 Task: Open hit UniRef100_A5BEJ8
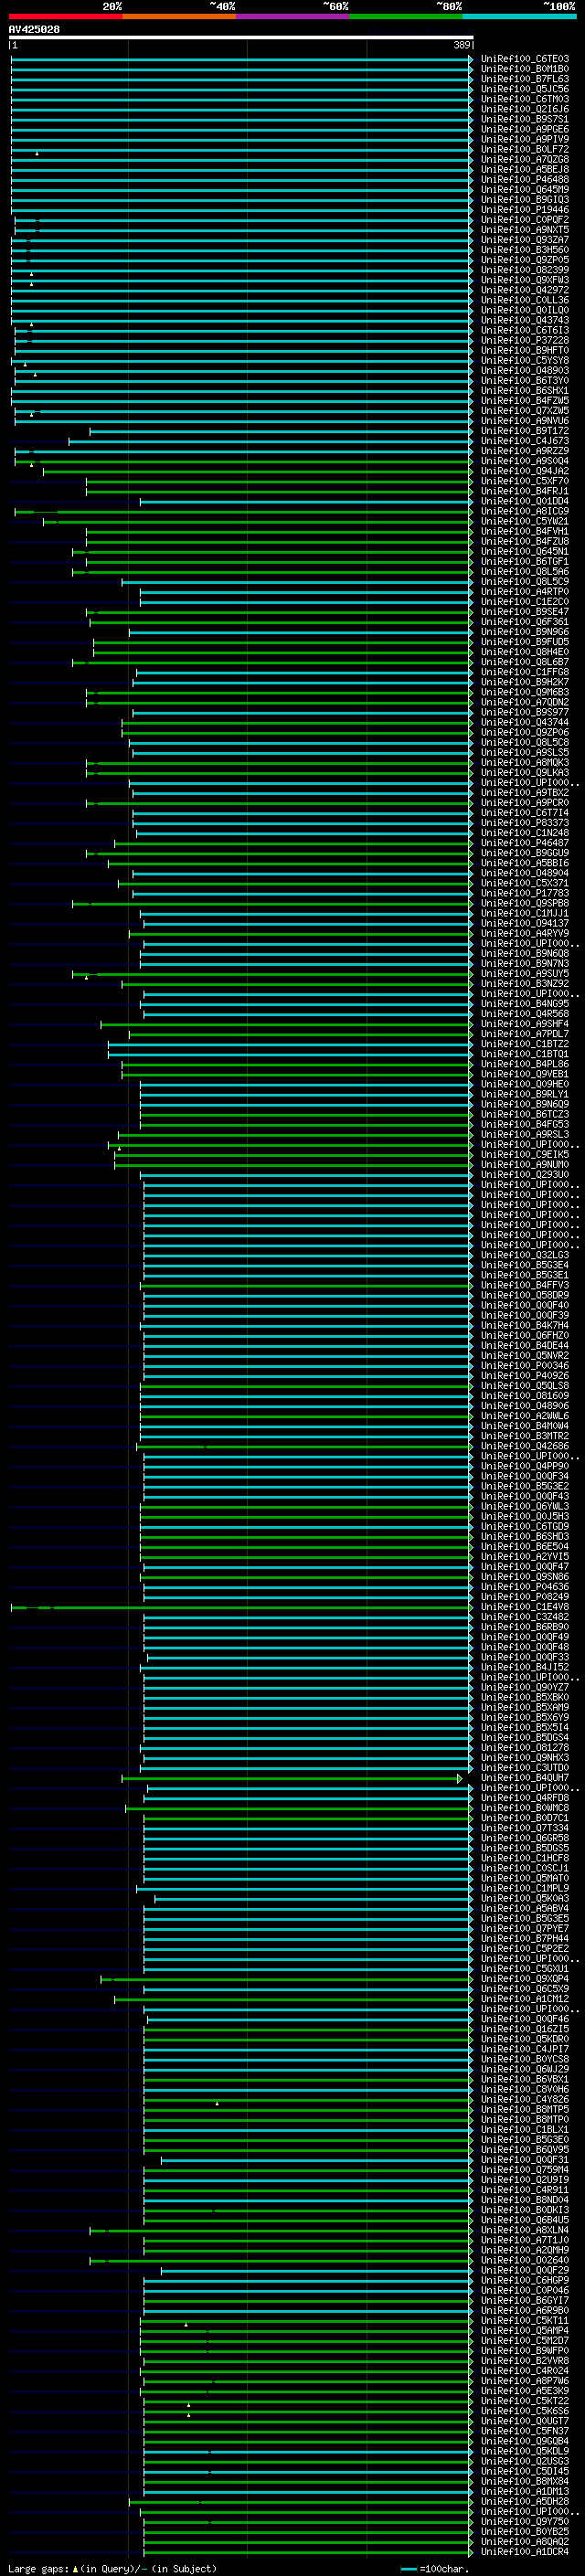click(525, 170)
